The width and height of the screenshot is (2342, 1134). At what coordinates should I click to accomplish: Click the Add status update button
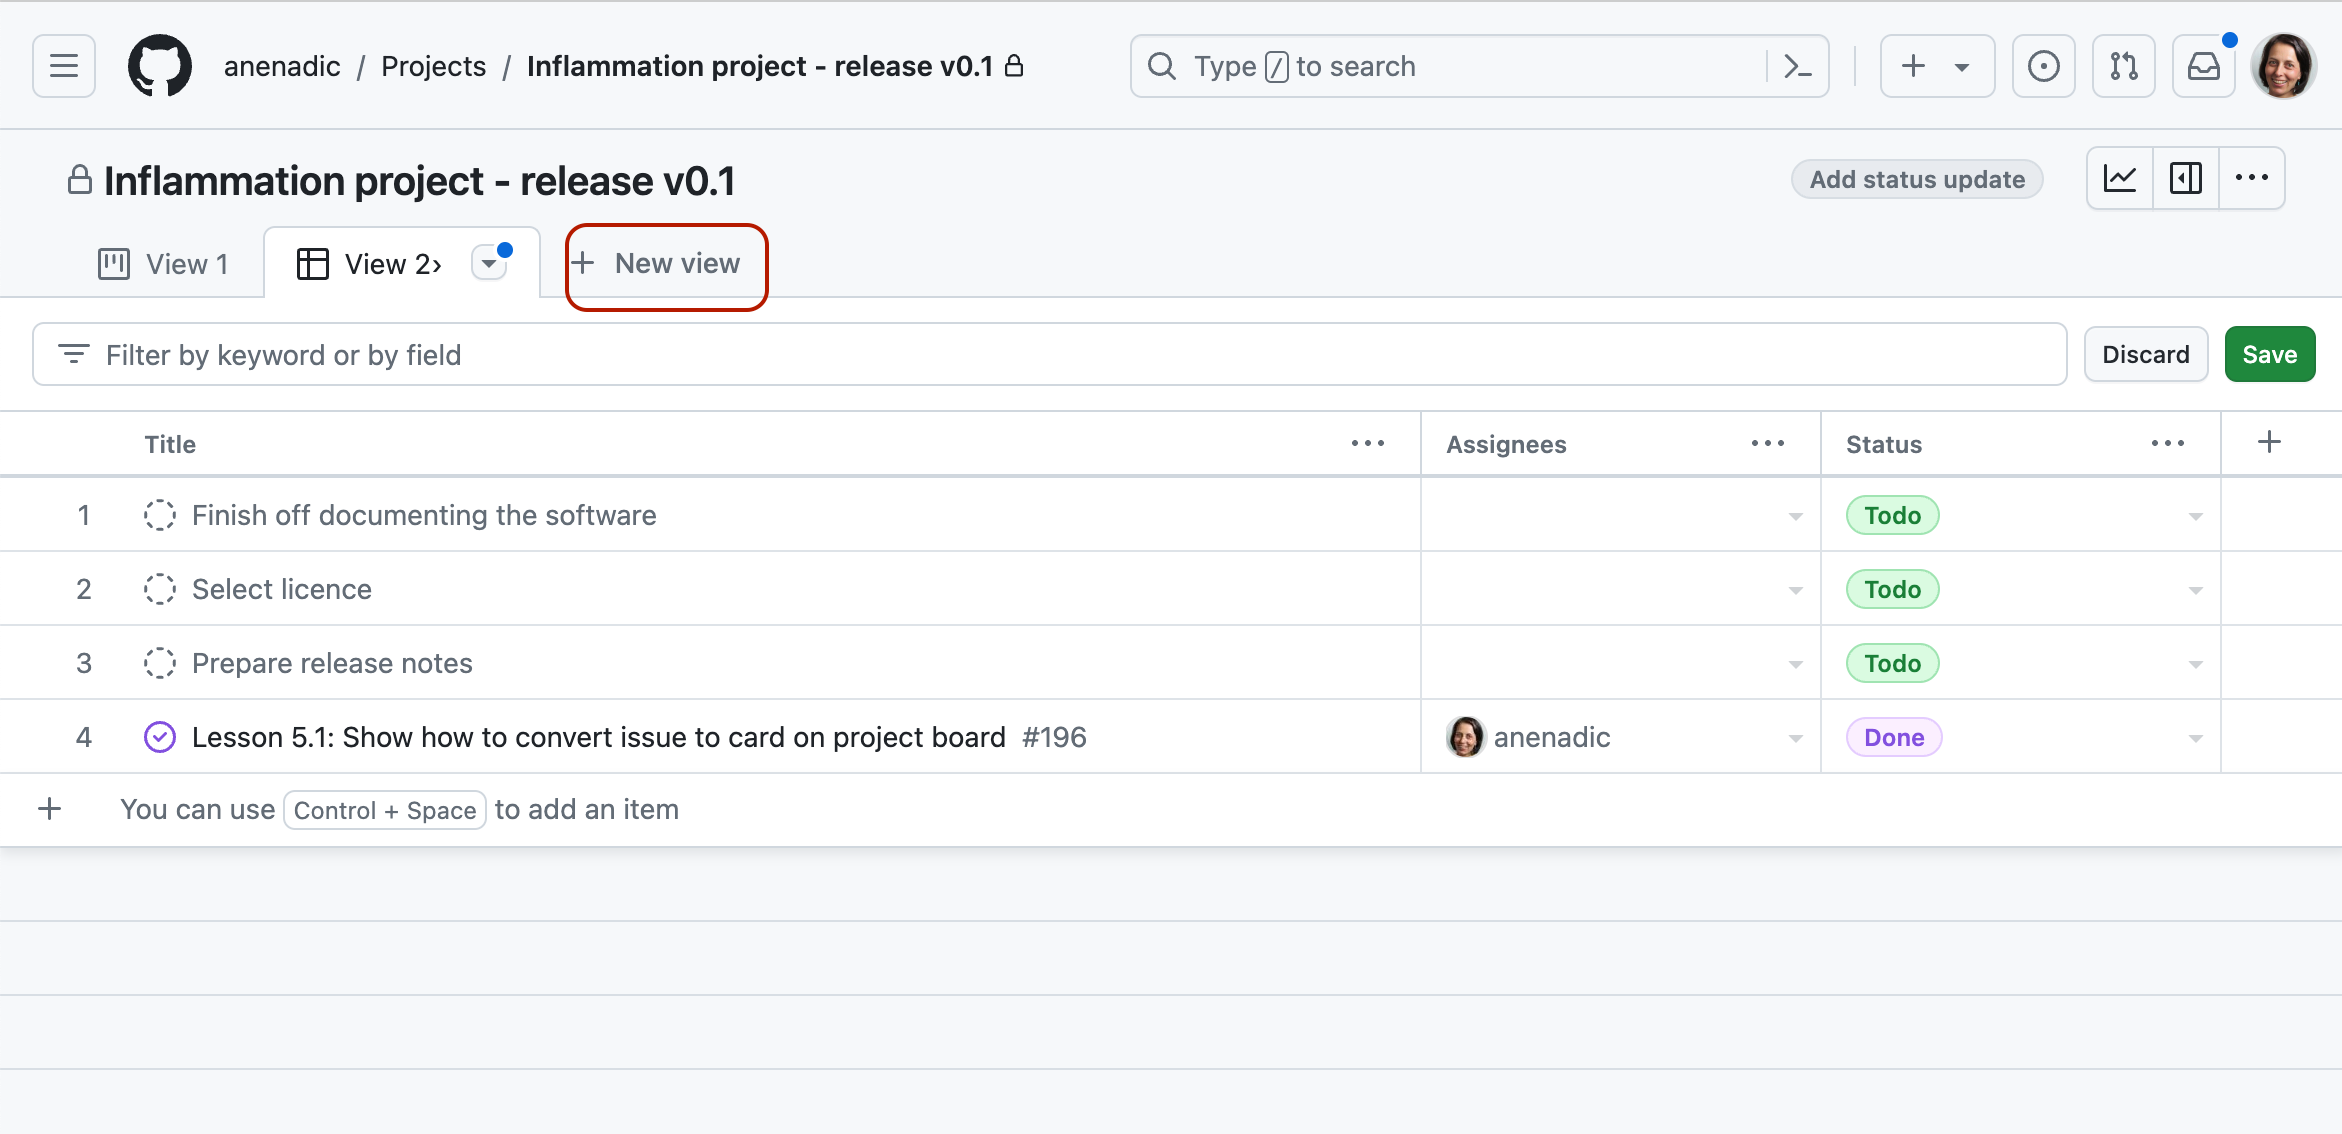[x=1918, y=179]
